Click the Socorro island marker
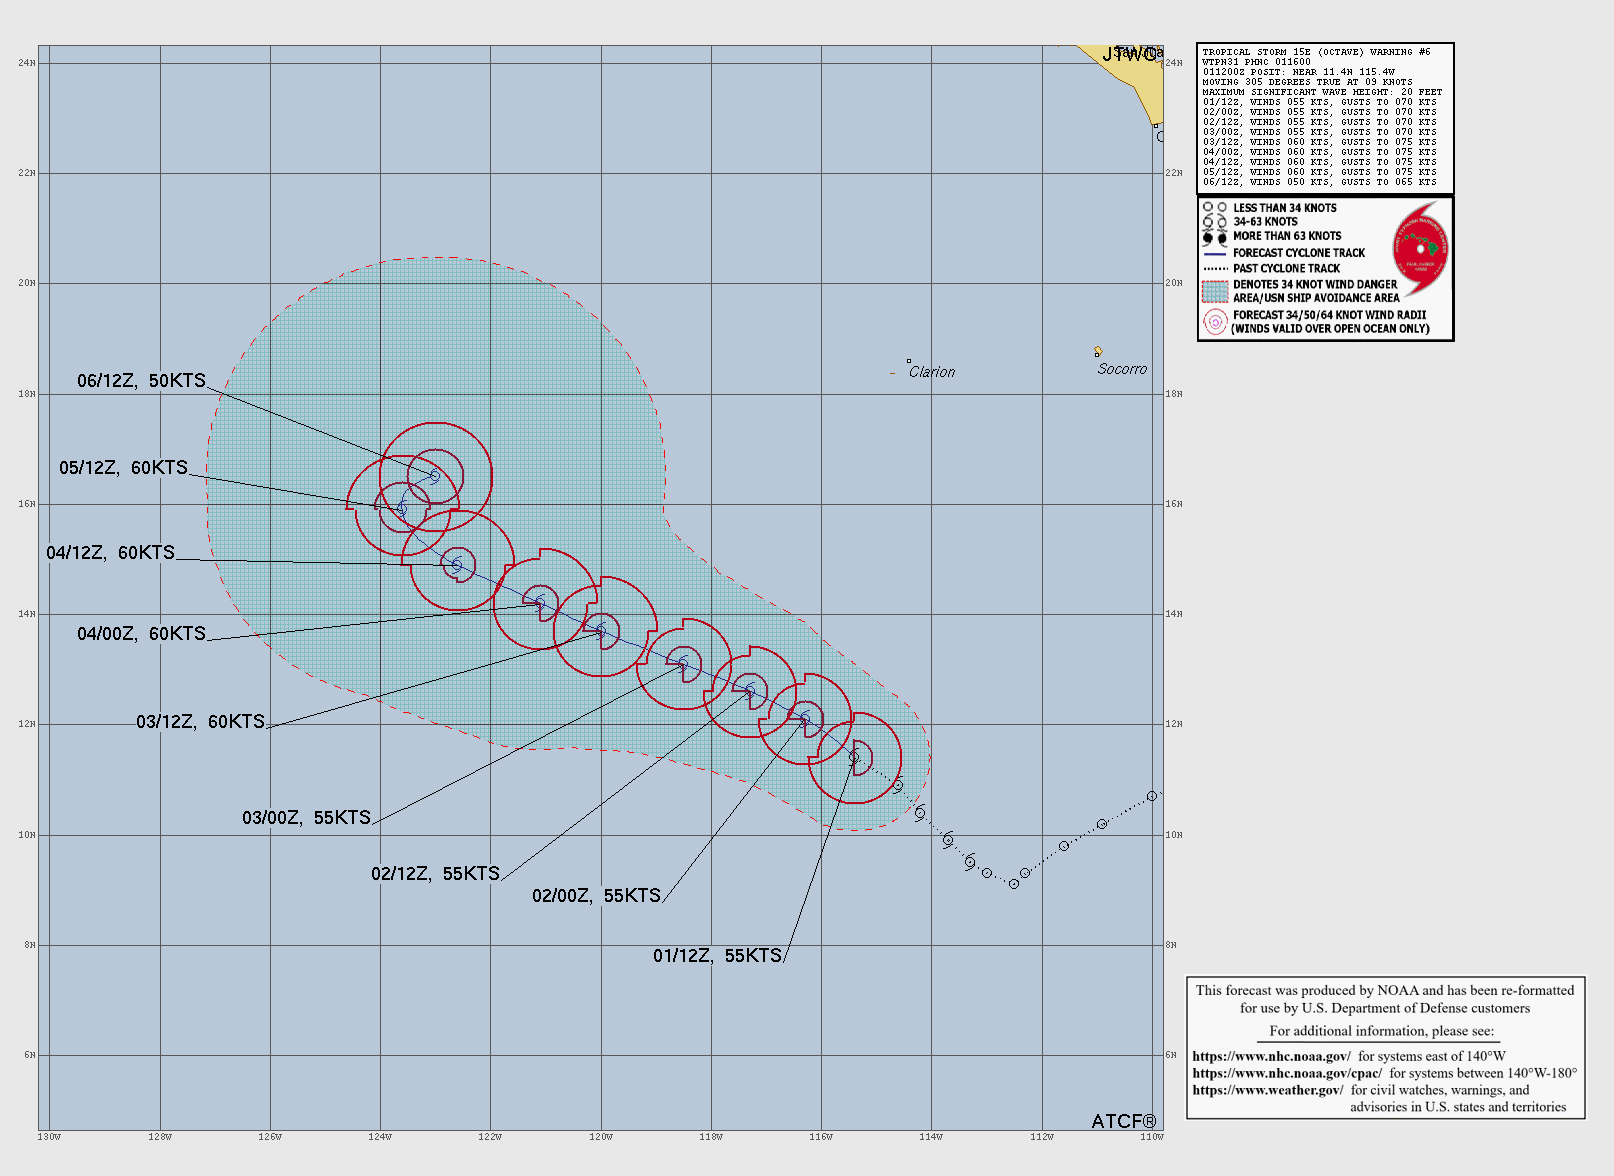Viewport: 1614px width, 1176px height. pos(1098,351)
